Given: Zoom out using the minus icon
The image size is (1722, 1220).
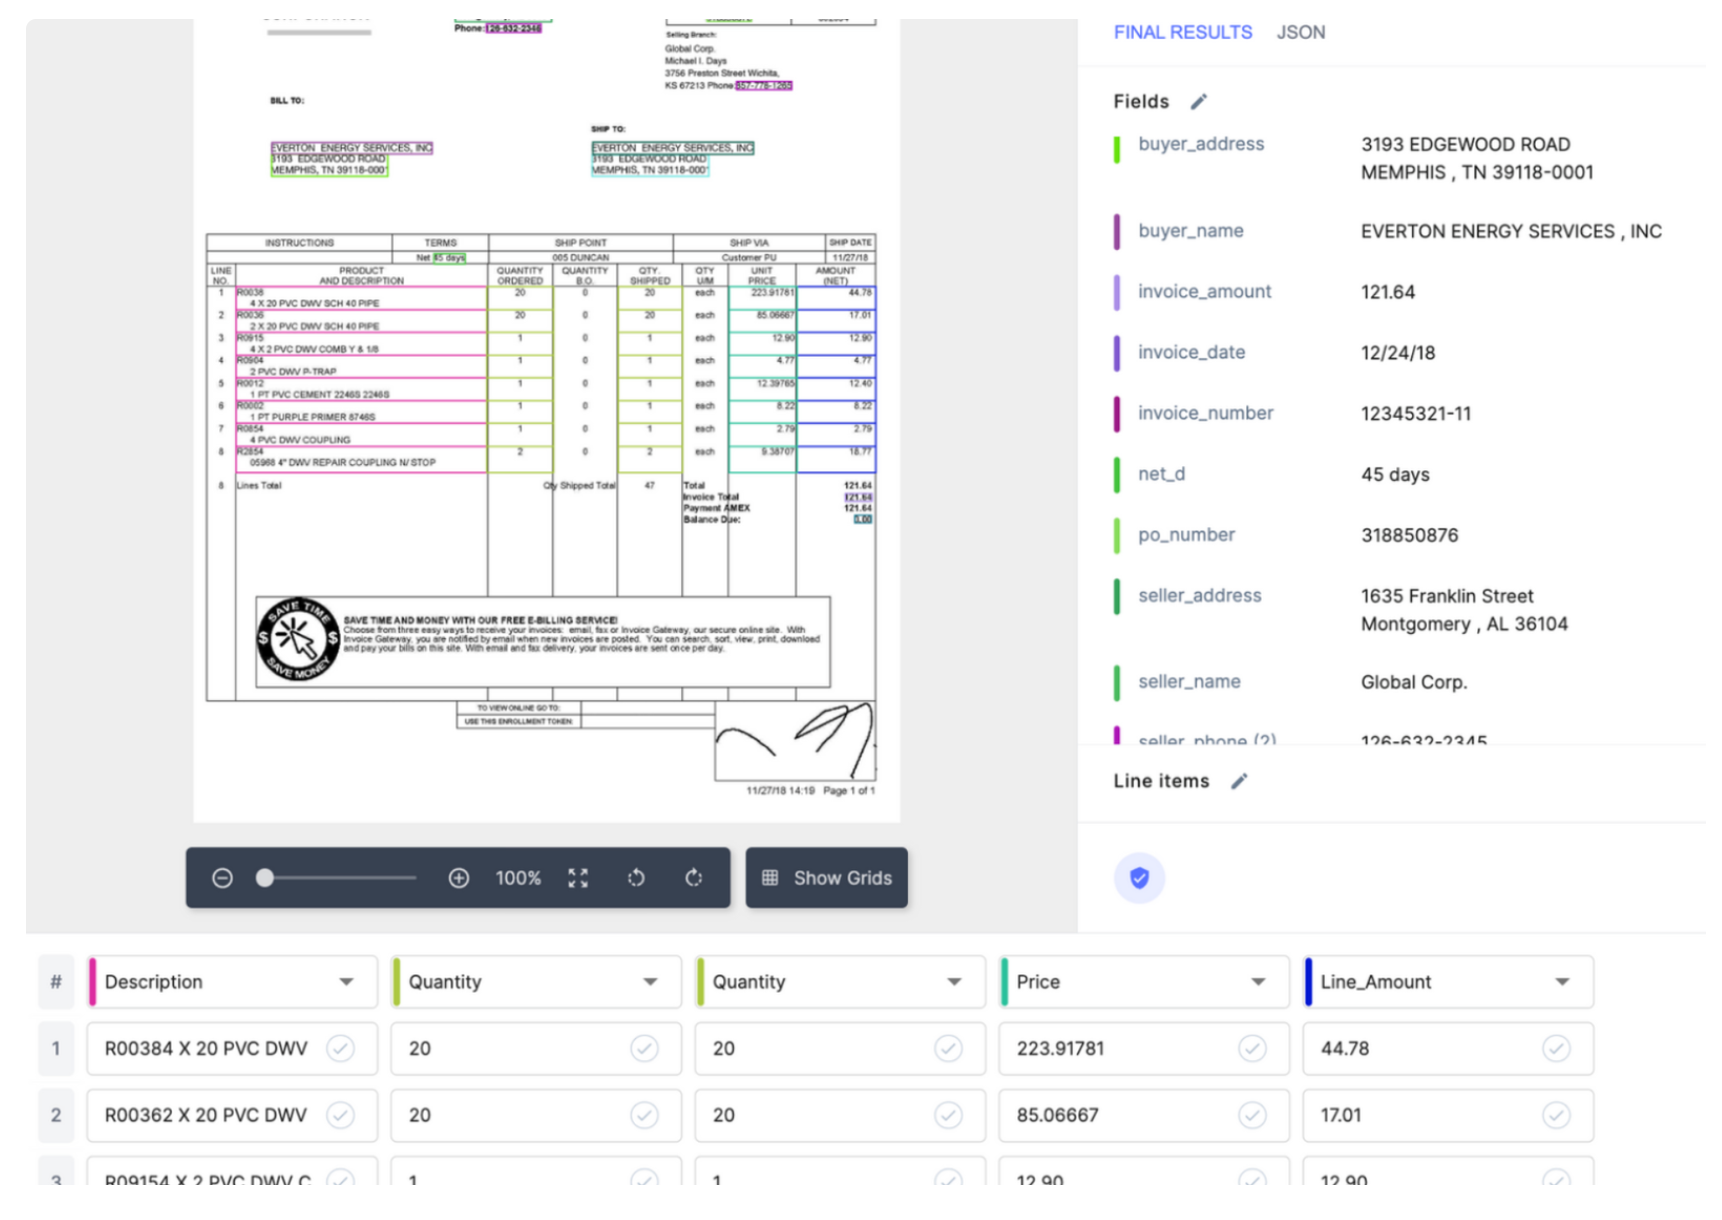Looking at the screenshot, I should coord(222,878).
